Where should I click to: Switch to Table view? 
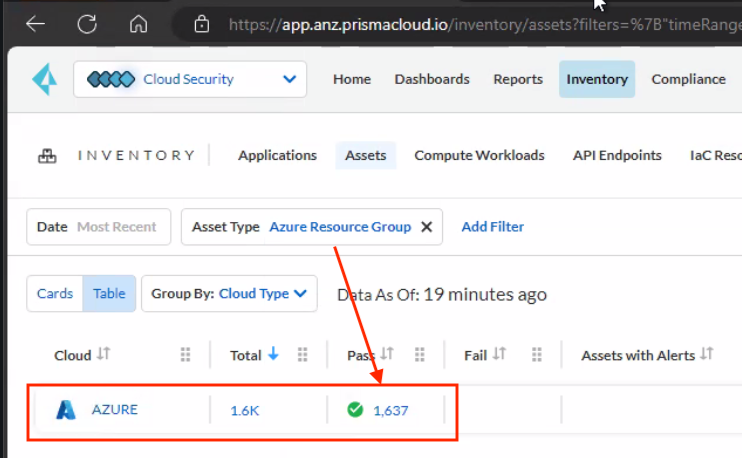coord(109,294)
